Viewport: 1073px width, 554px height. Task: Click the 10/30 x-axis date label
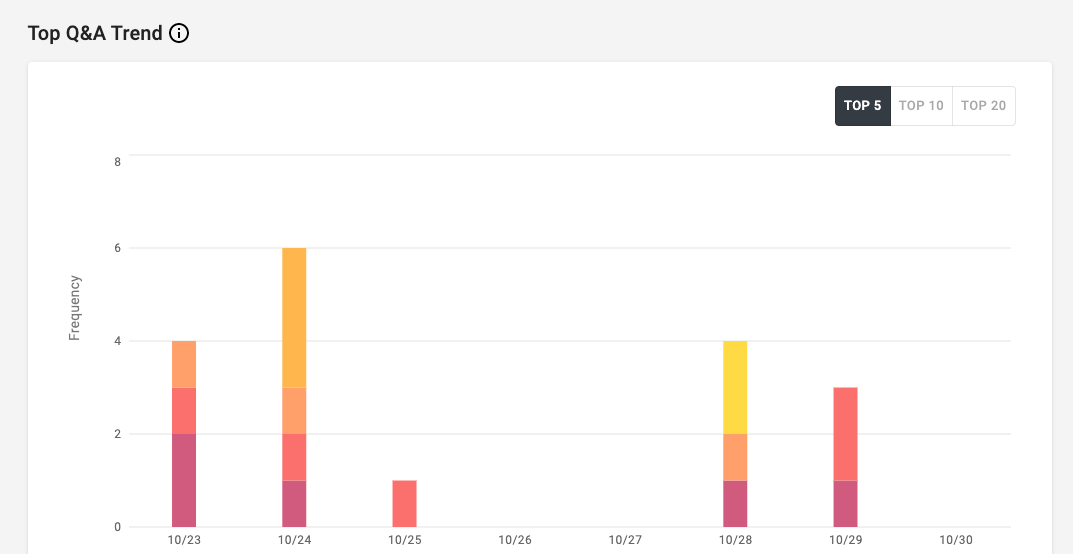[x=955, y=539]
